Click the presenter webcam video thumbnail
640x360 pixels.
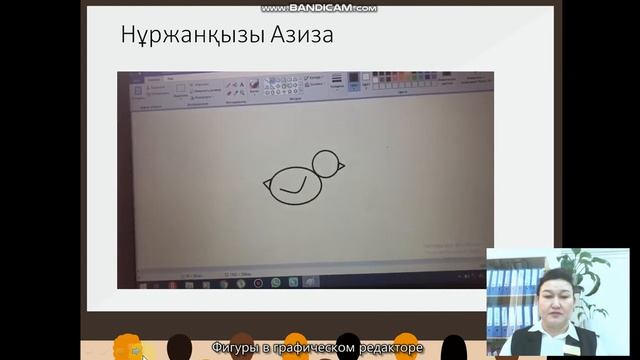pyautogui.click(x=558, y=302)
